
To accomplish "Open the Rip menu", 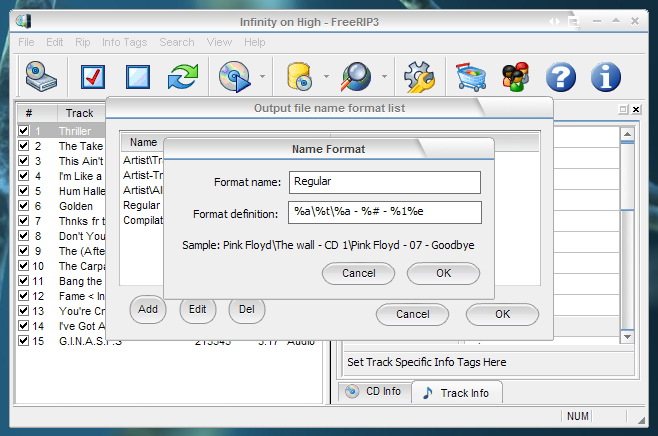I will (x=82, y=42).
